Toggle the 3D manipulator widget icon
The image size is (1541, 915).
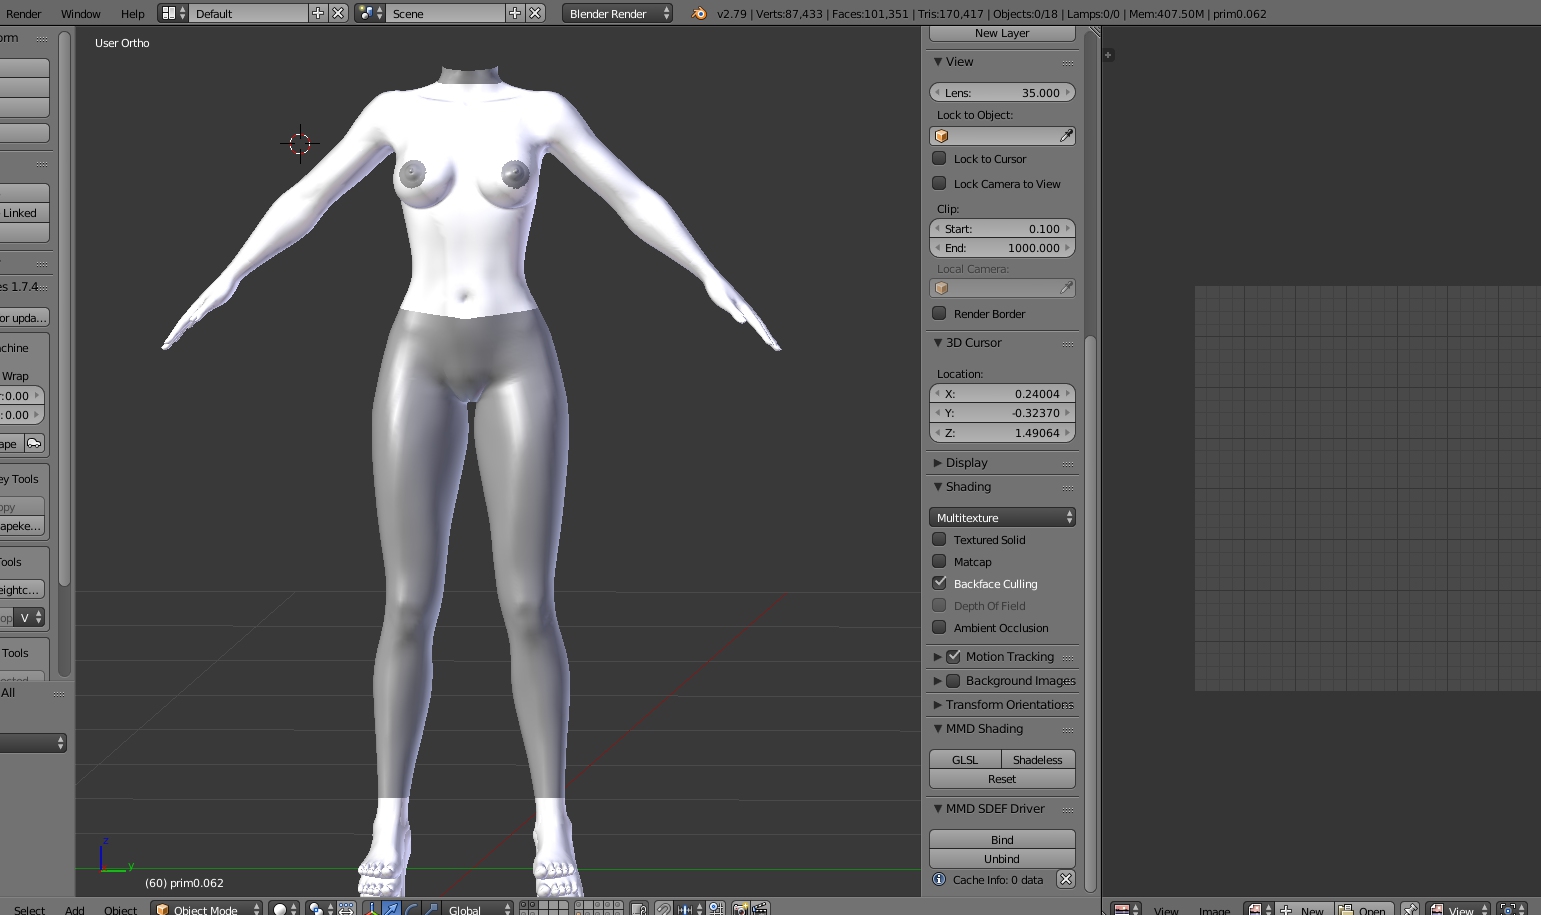371,909
